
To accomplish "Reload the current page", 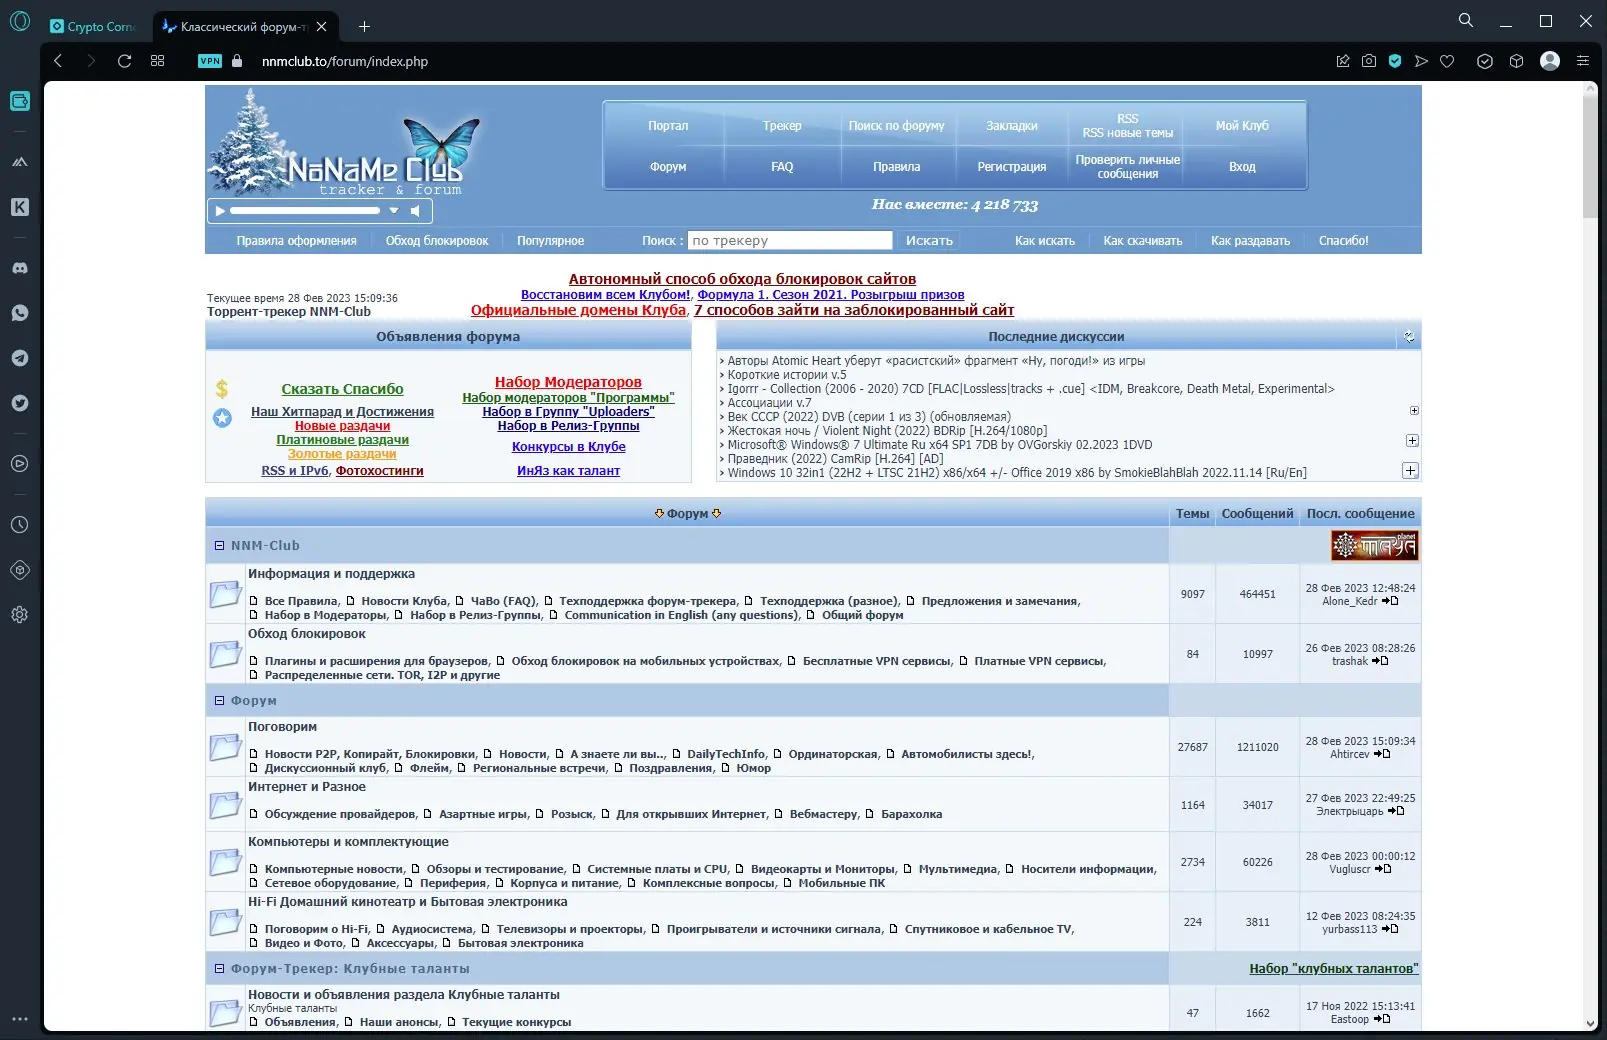I will pos(125,61).
